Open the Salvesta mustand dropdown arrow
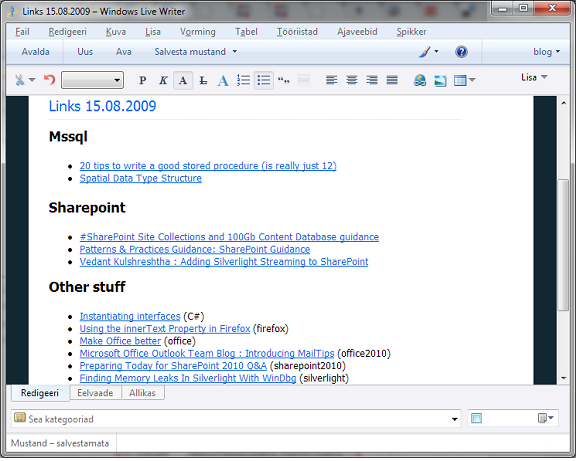The height and width of the screenshot is (461, 579). coord(235,51)
